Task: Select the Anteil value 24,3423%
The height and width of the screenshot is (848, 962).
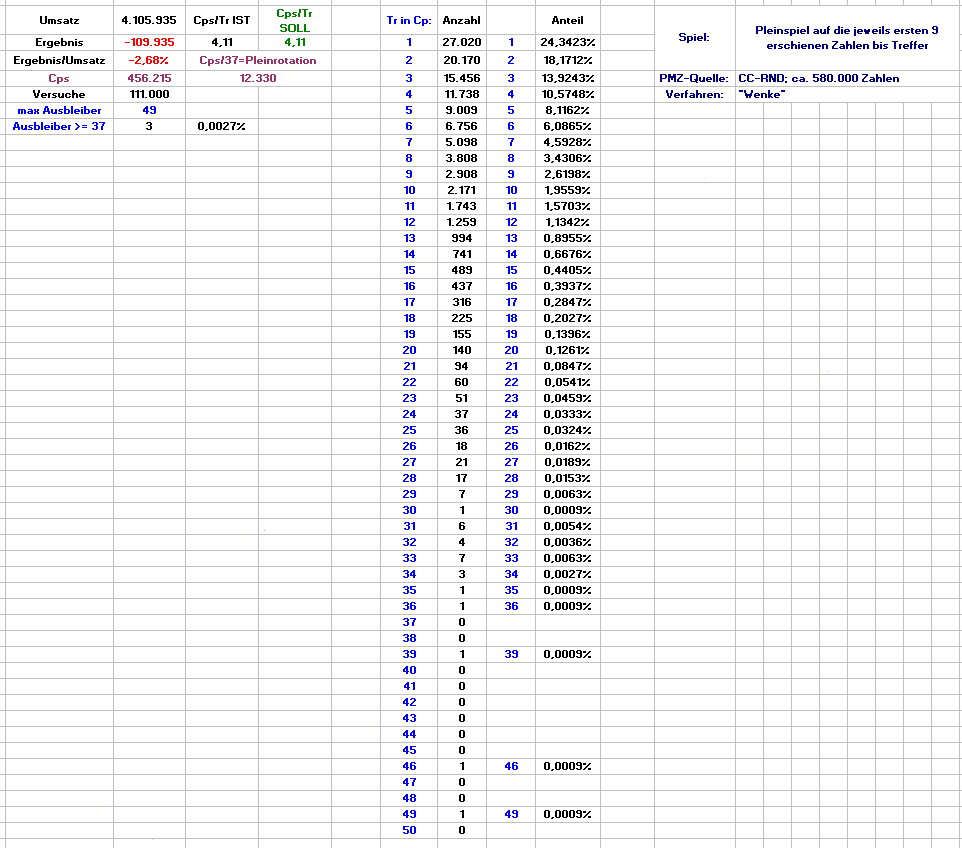Action: (x=568, y=42)
